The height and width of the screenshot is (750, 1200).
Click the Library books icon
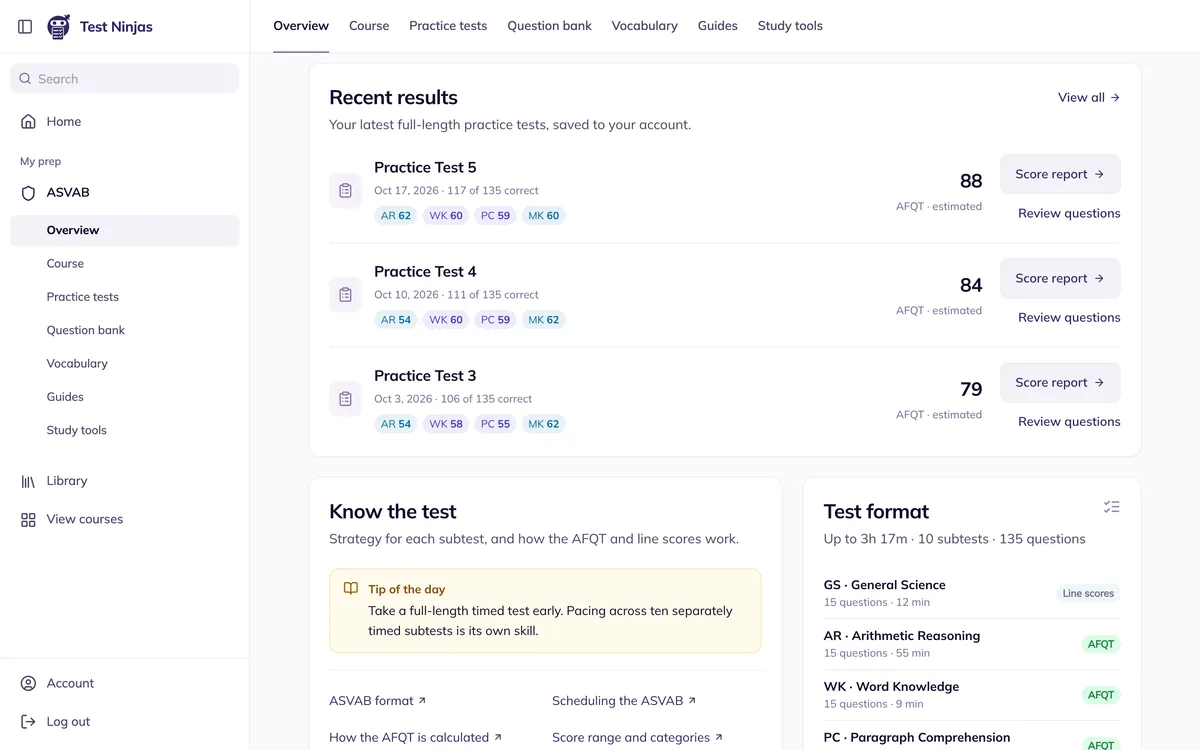pos(28,481)
